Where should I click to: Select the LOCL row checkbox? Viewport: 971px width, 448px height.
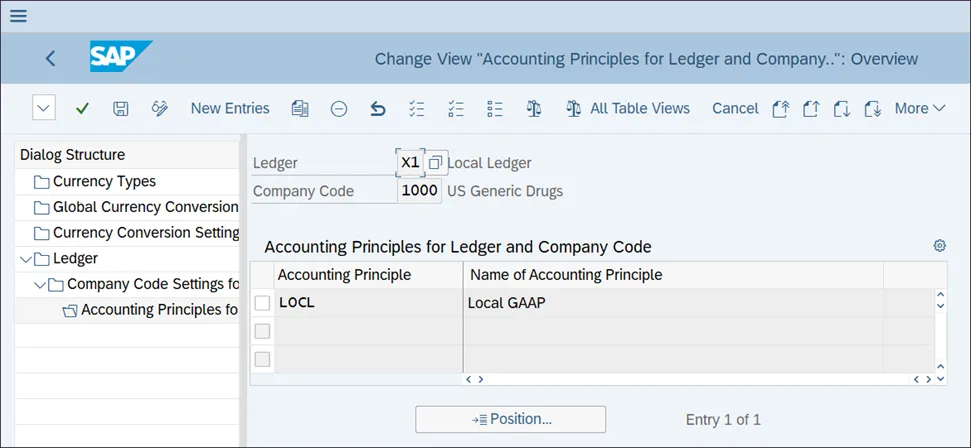(262, 303)
